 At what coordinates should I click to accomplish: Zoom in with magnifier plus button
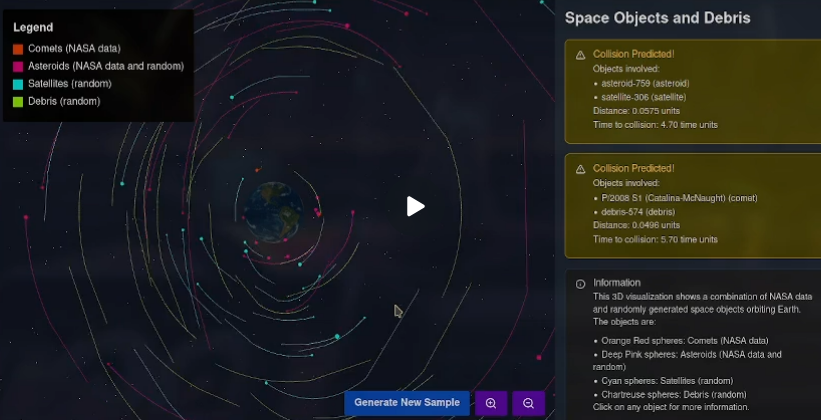click(x=491, y=403)
